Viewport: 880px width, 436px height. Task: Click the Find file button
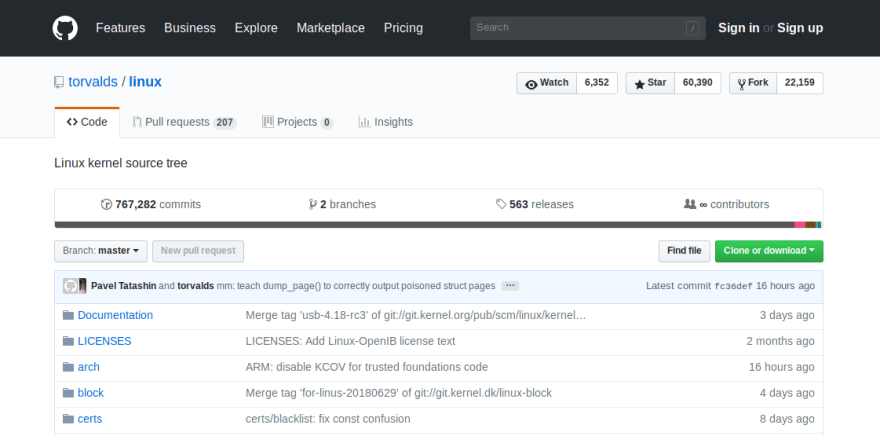(684, 251)
